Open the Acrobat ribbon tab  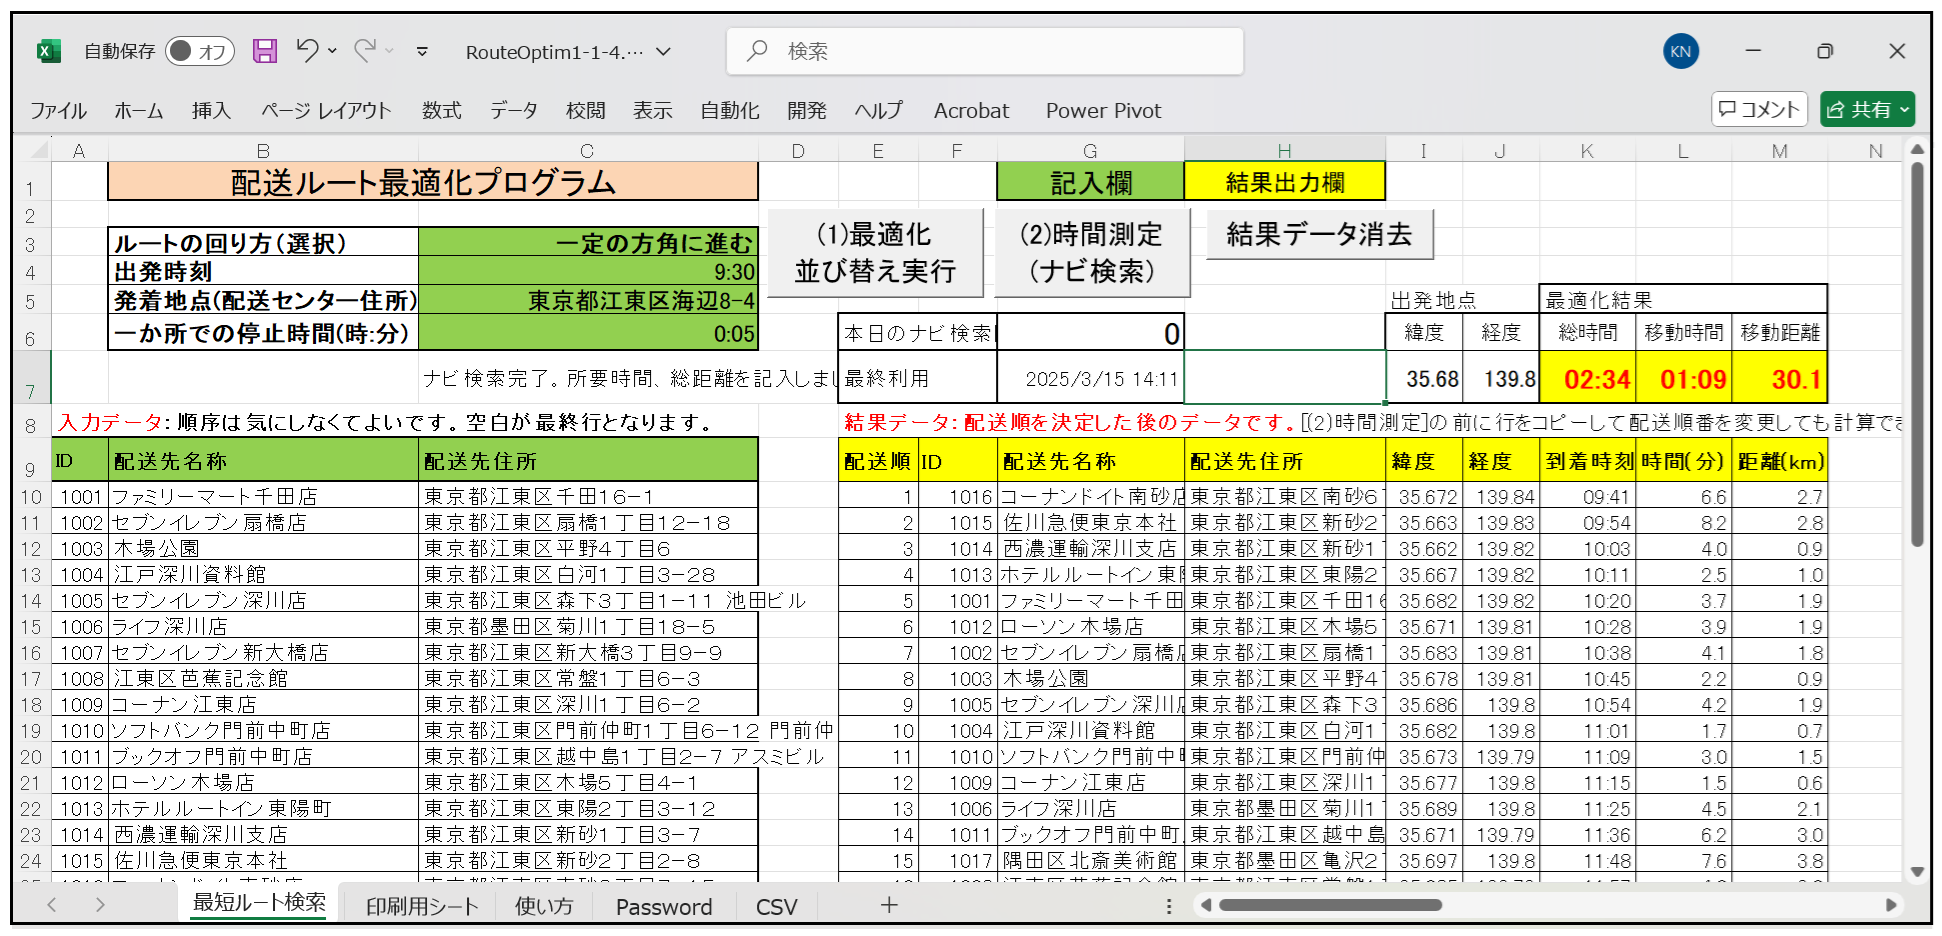tap(971, 111)
